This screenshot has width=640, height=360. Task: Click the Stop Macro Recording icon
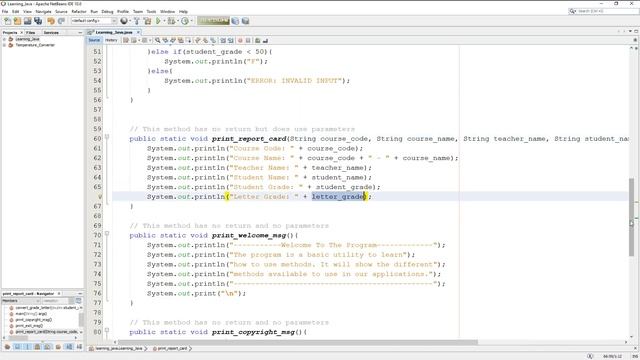click(x=248, y=40)
